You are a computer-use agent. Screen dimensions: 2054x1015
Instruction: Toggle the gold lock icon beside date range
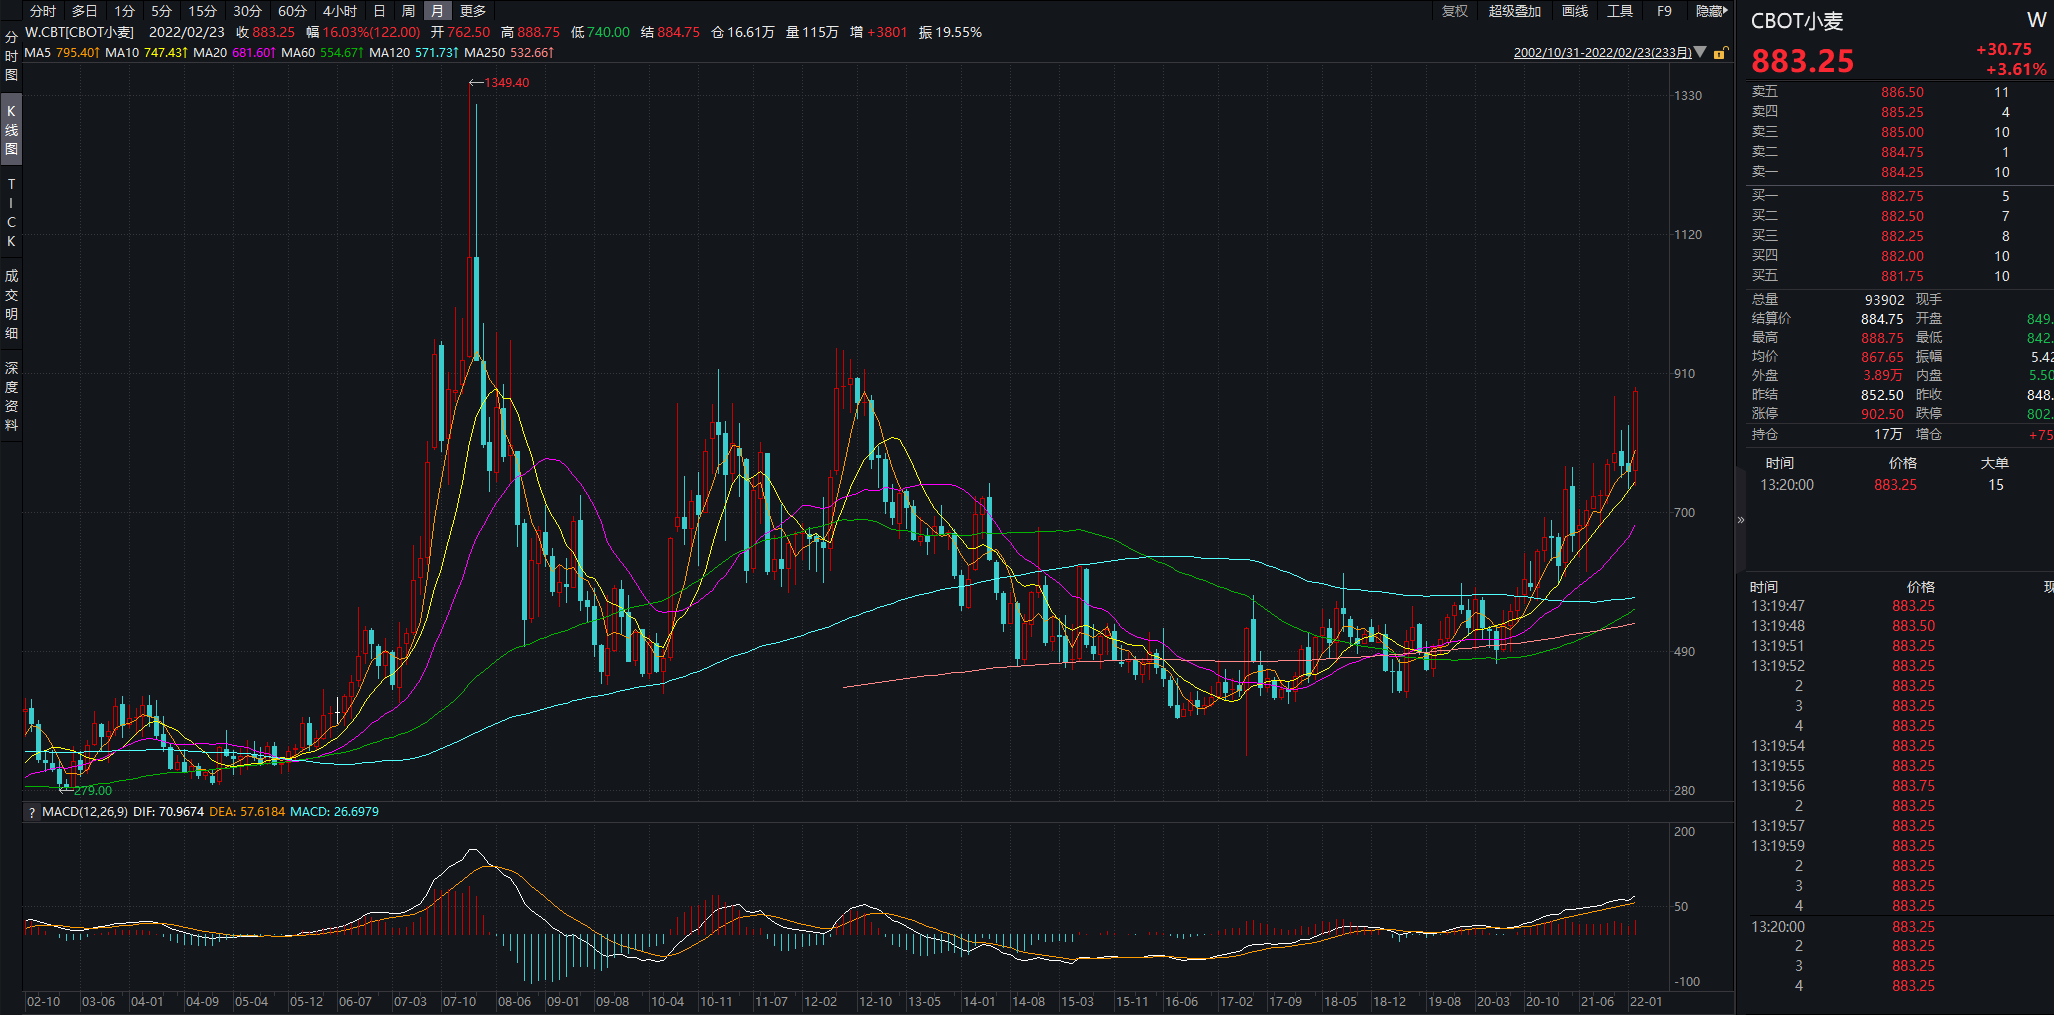click(x=1720, y=53)
